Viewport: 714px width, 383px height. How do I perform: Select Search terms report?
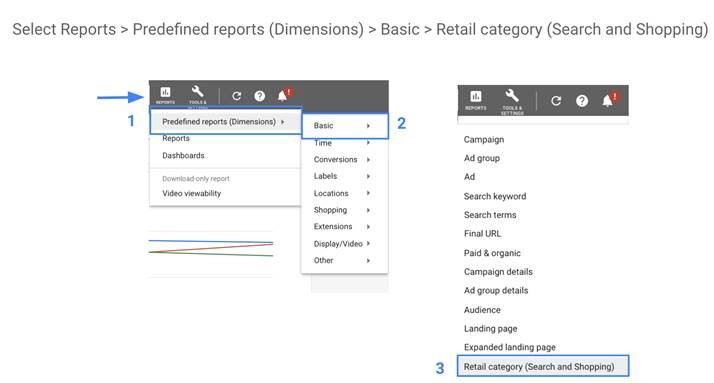(x=490, y=215)
